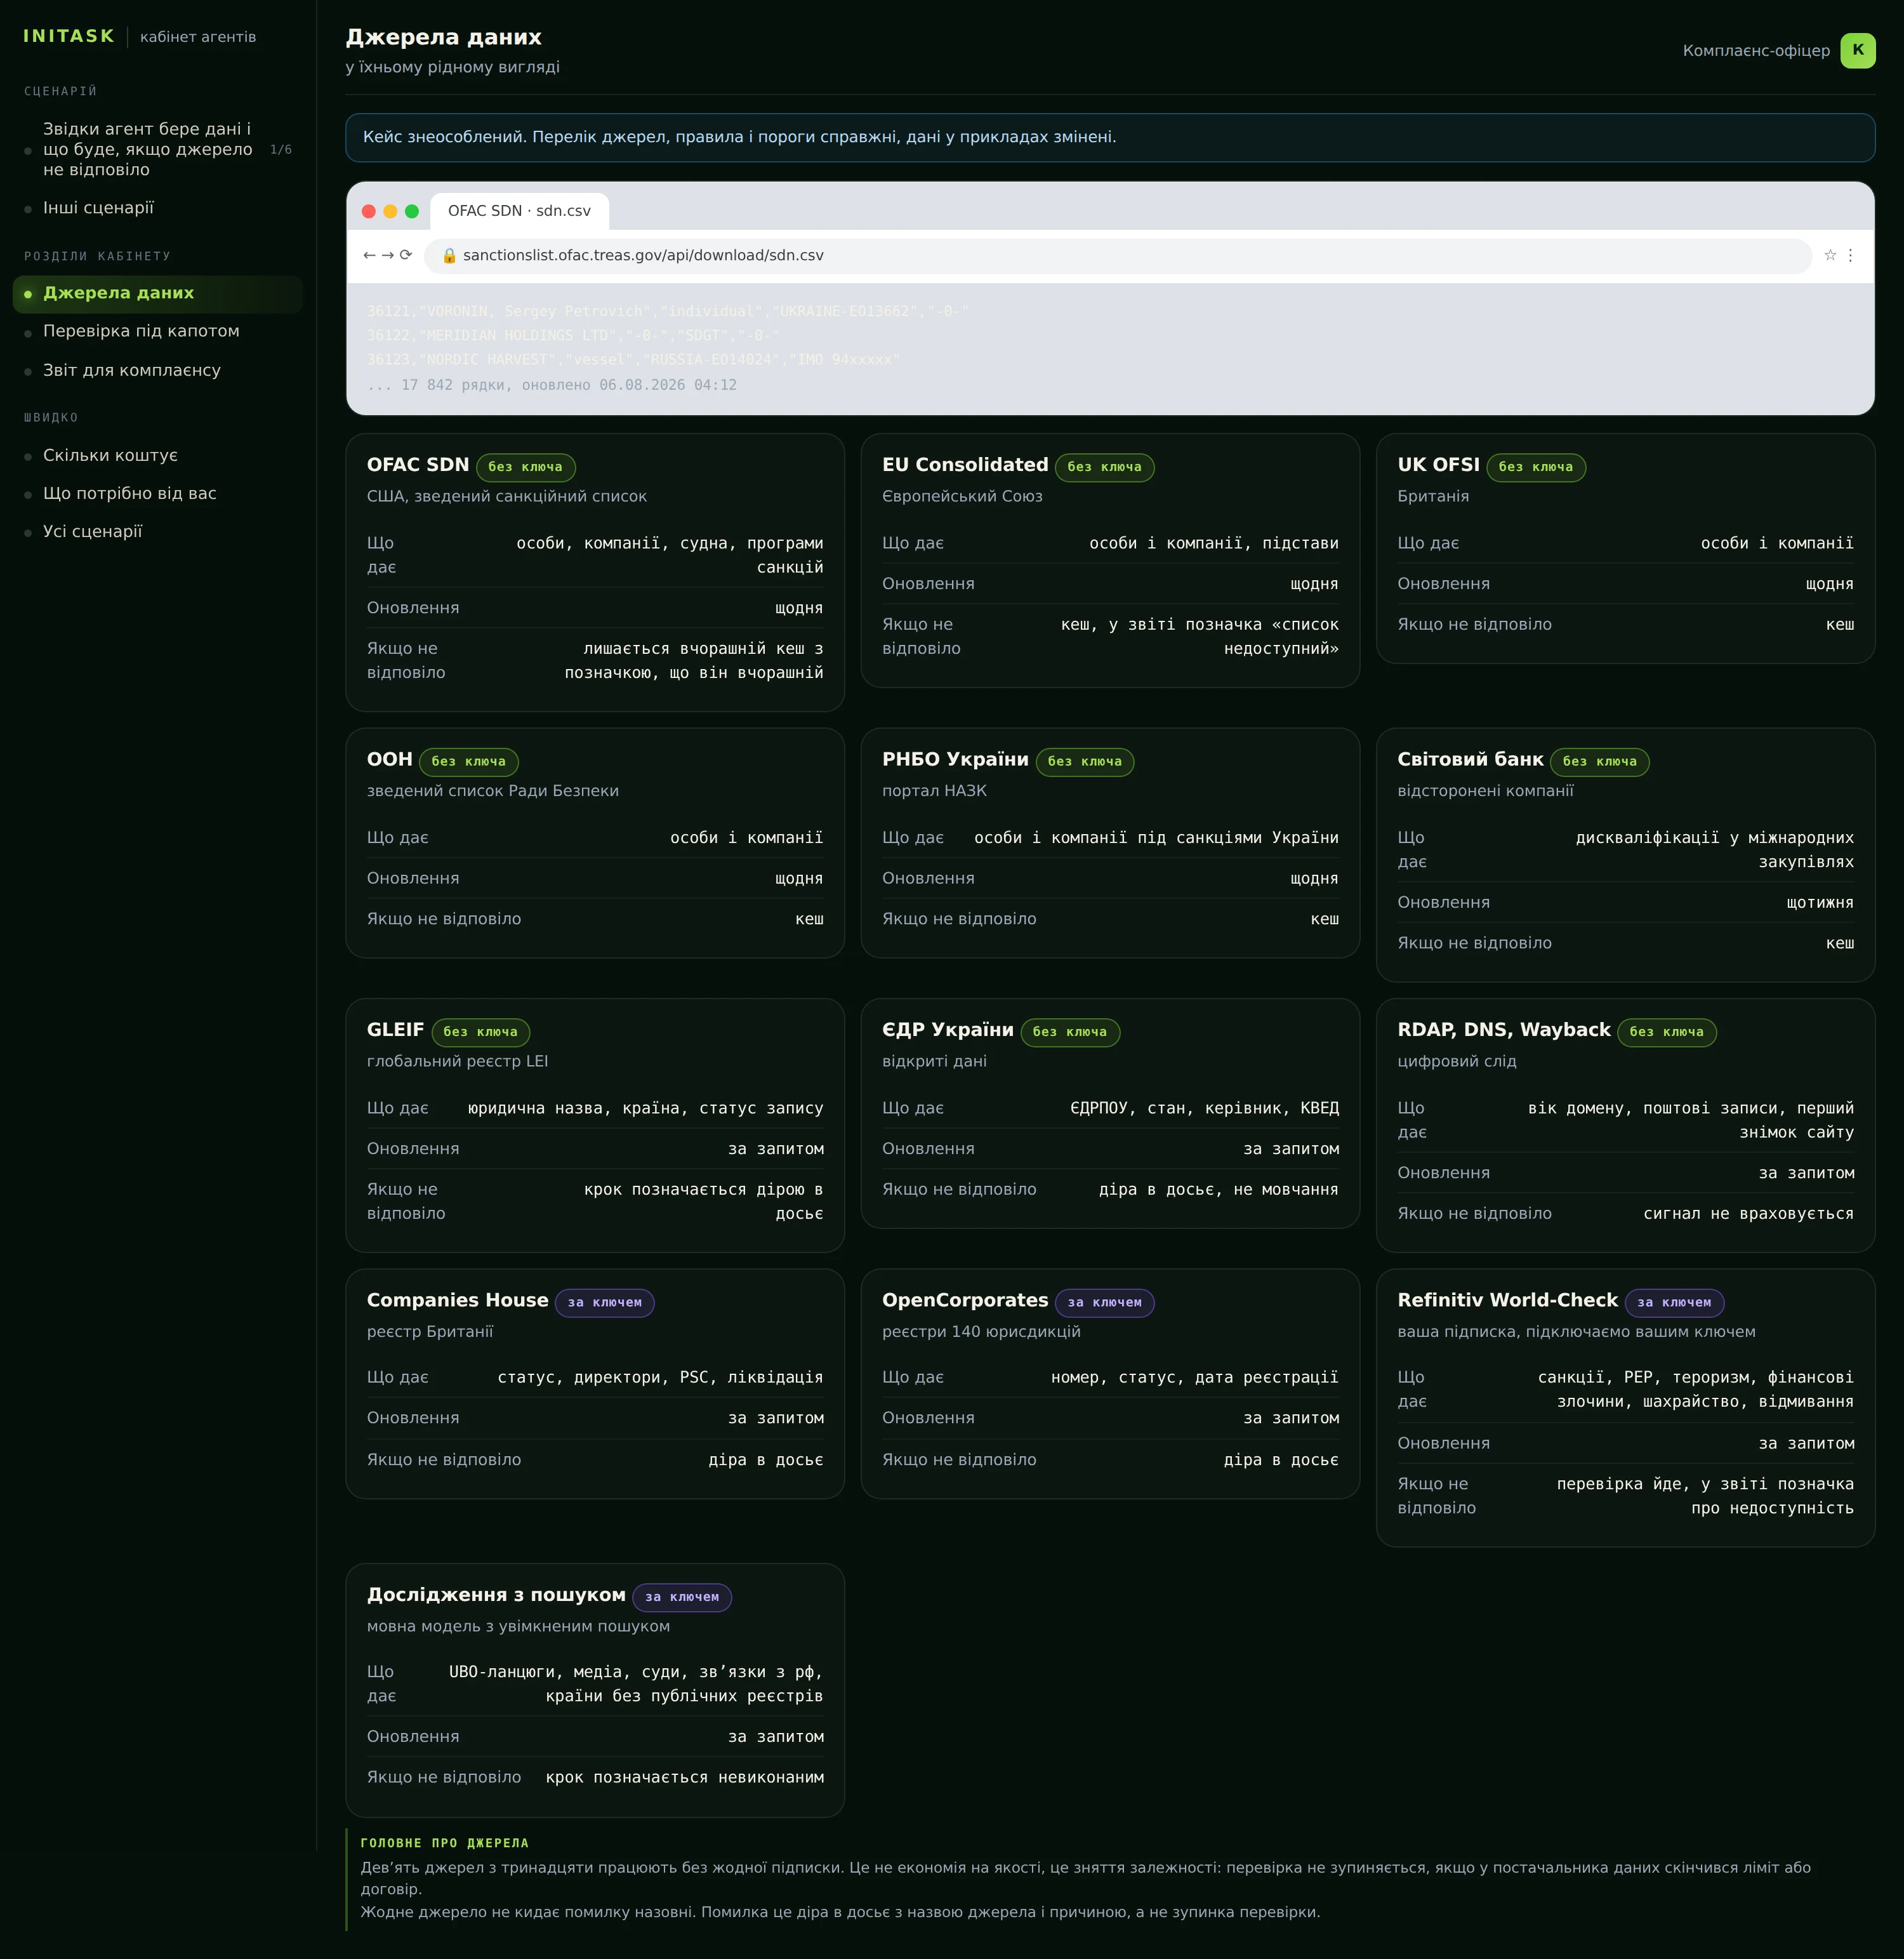Click the main "Джерела даних" page heading

[444, 37]
